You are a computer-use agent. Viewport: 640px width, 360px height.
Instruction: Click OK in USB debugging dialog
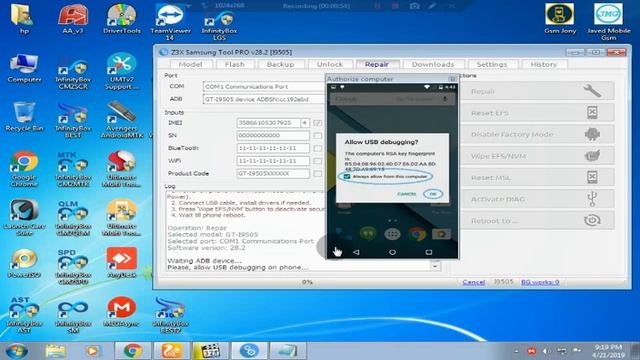pyautogui.click(x=433, y=194)
